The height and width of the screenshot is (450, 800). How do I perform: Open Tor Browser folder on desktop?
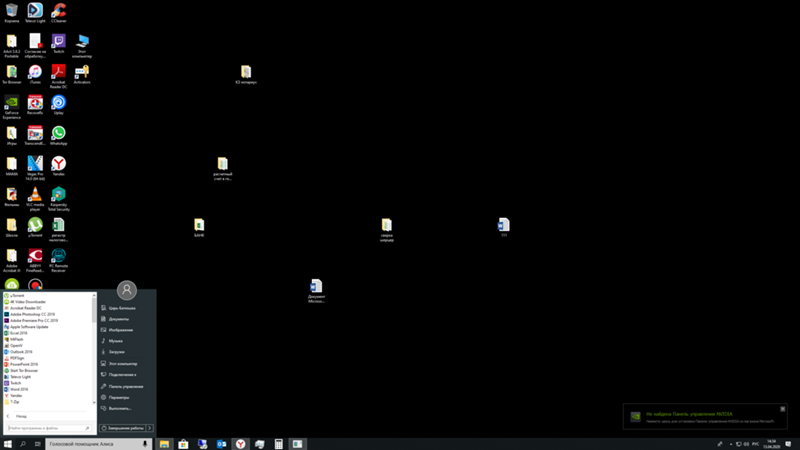[x=12, y=74]
